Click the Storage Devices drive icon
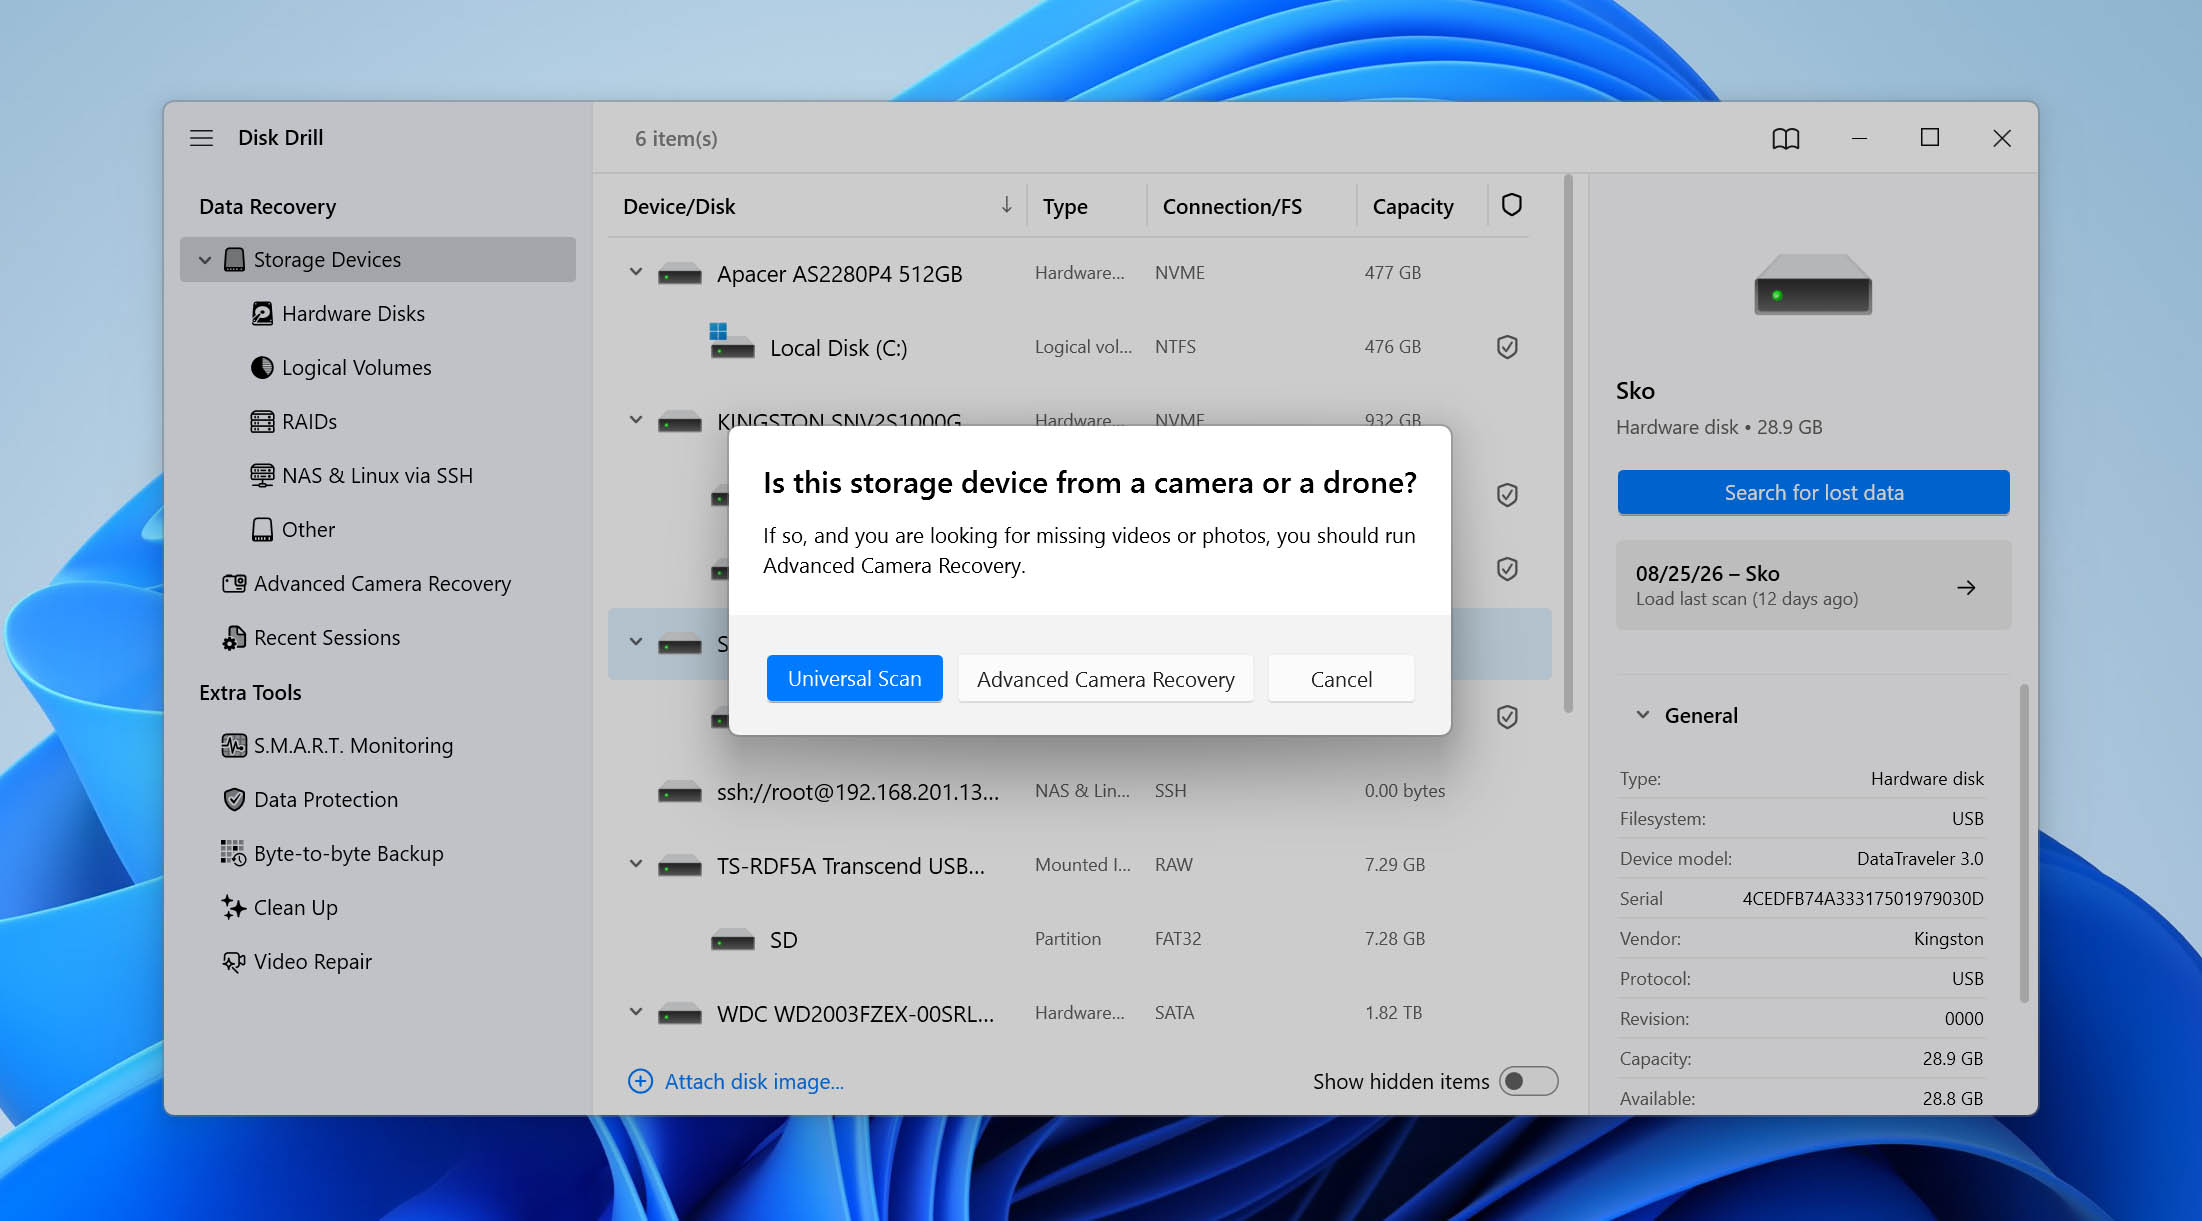2202x1221 pixels. coord(234,260)
